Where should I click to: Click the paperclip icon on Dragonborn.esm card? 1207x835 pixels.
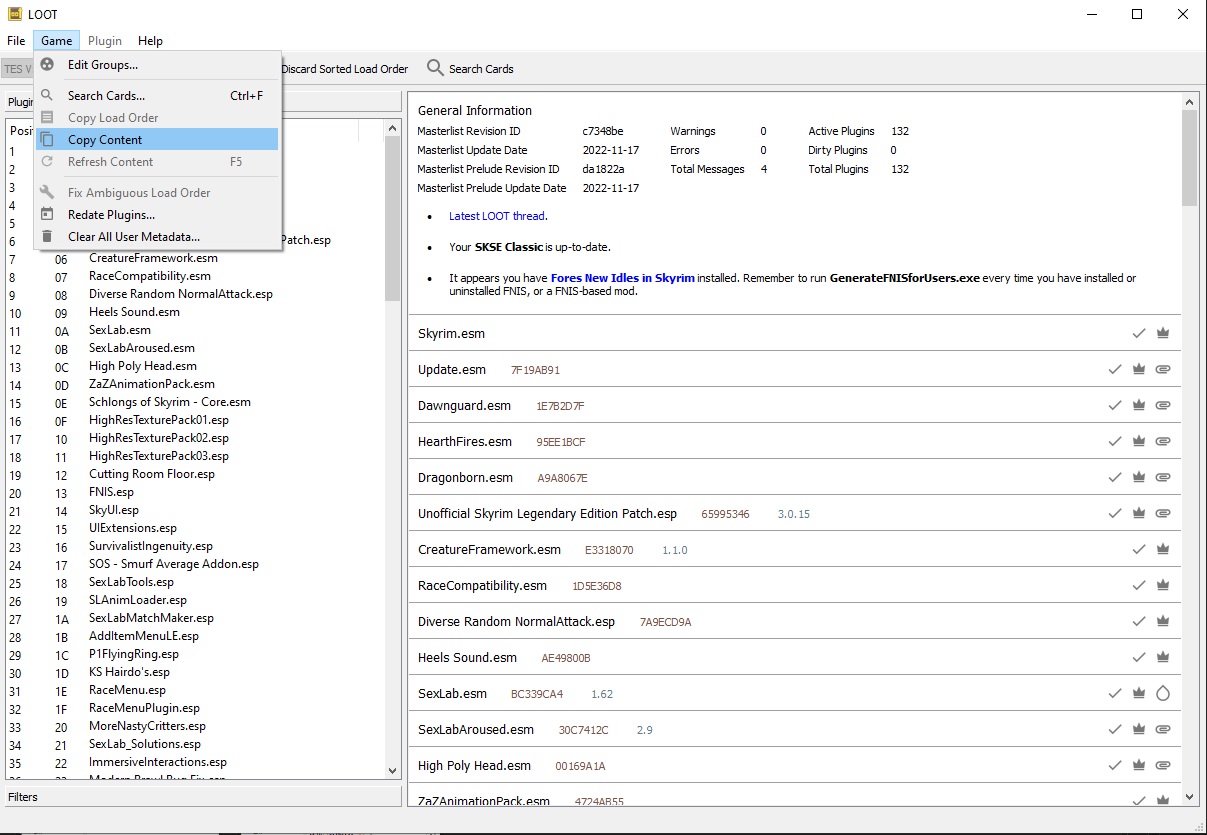1162,477
